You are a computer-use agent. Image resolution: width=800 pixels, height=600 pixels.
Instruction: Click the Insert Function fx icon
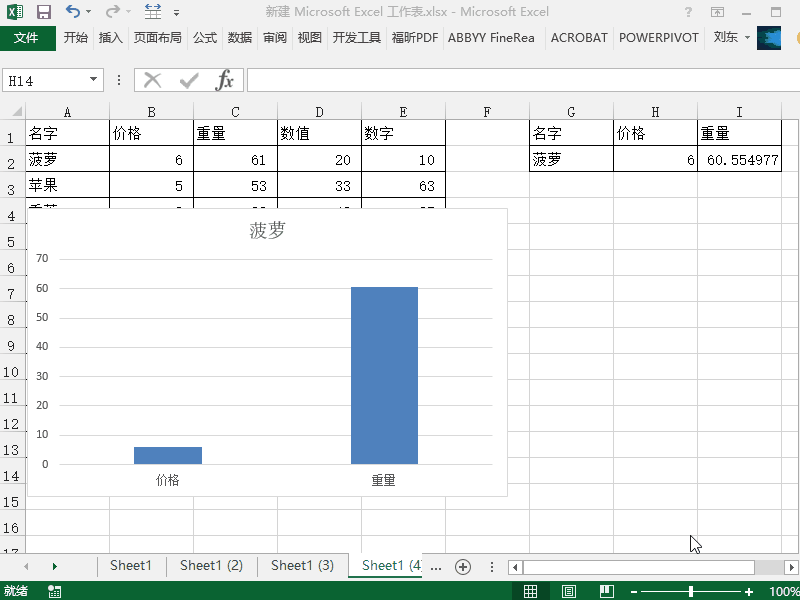point(225,80)
